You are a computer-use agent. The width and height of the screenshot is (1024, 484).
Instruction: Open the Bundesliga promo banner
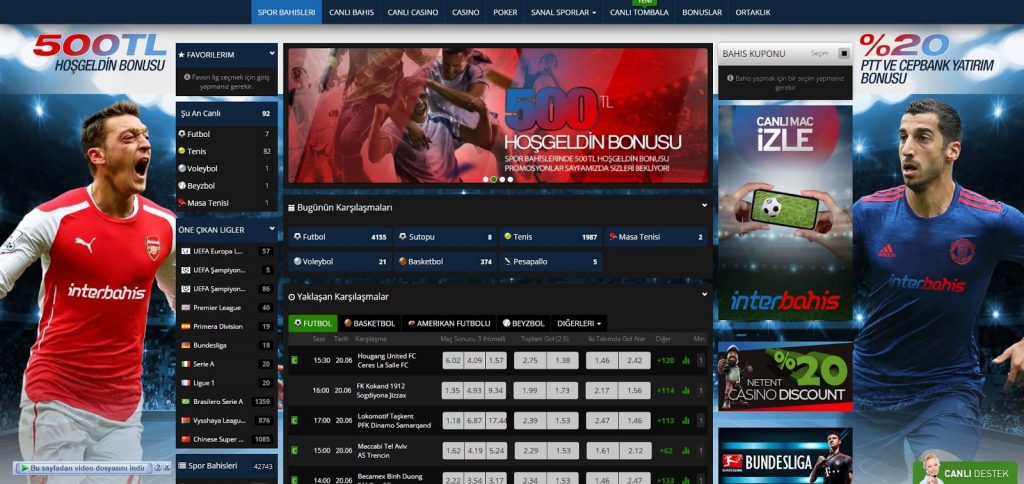point(785,456)
